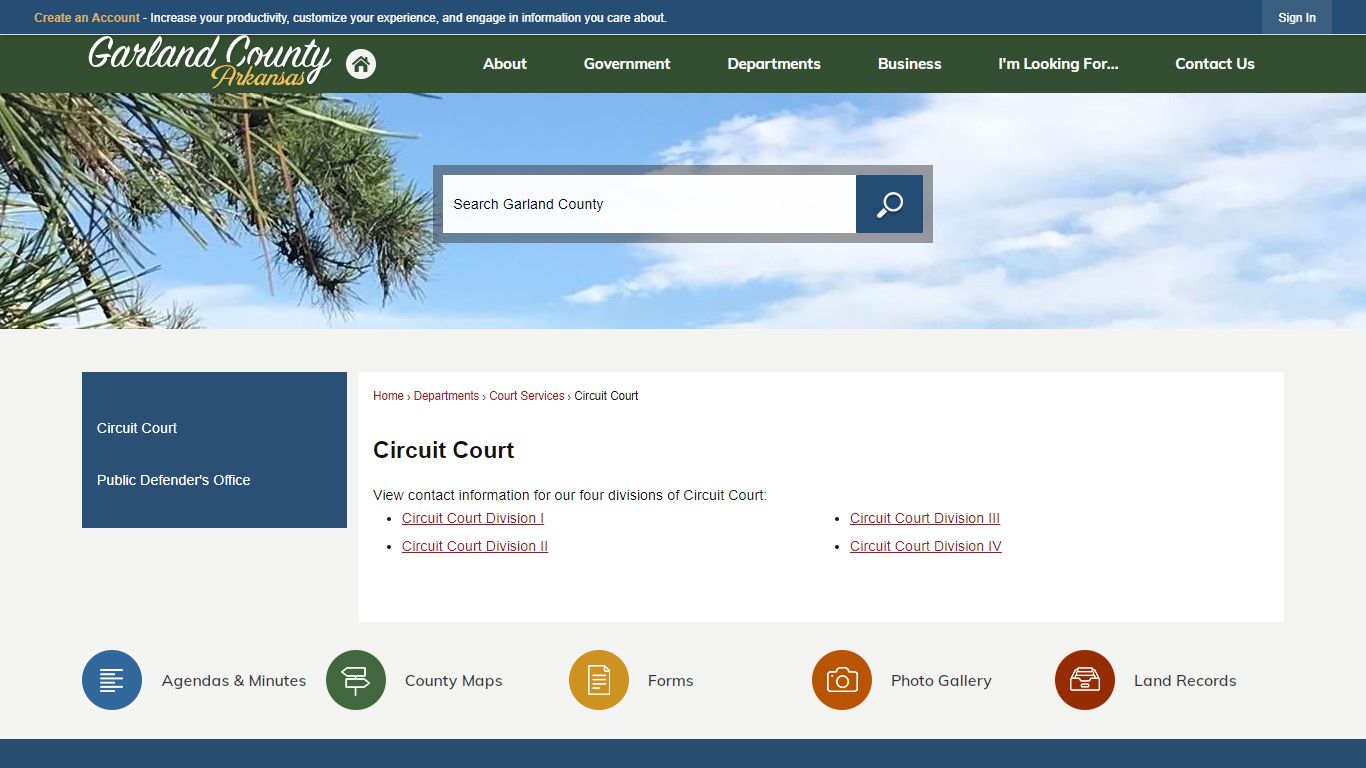
Task: Open the Contact Us menu
Action: pyautogui.click(x=1215, y=64)
